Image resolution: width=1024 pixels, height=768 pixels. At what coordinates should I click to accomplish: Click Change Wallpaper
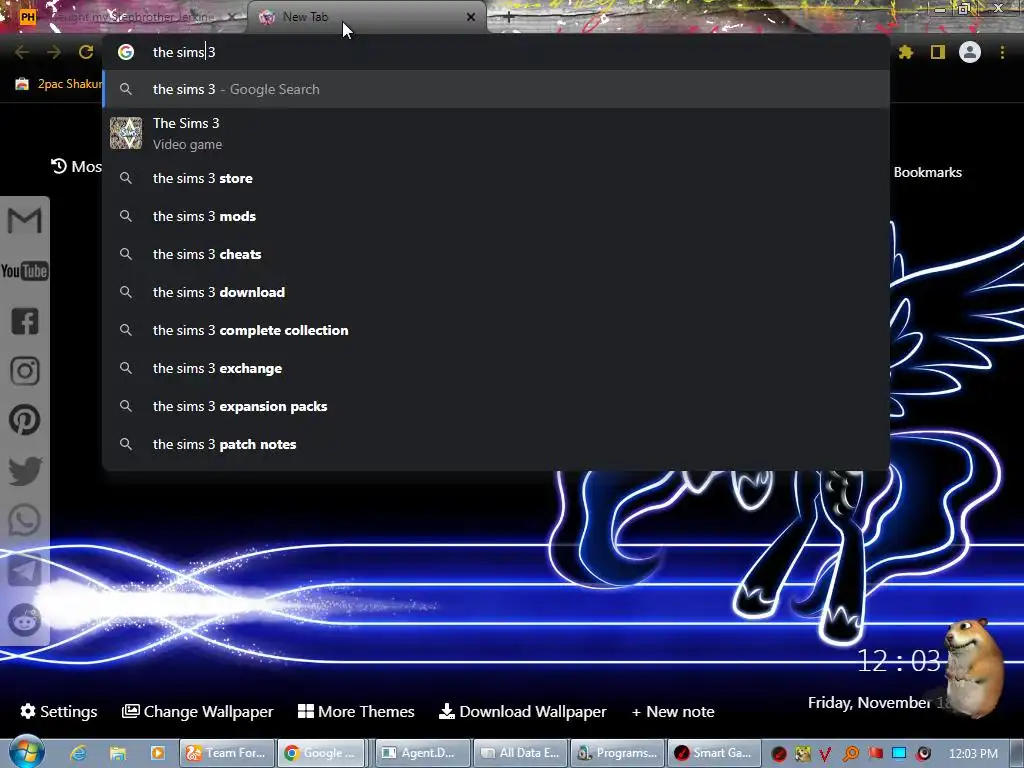tap(198, 711)
